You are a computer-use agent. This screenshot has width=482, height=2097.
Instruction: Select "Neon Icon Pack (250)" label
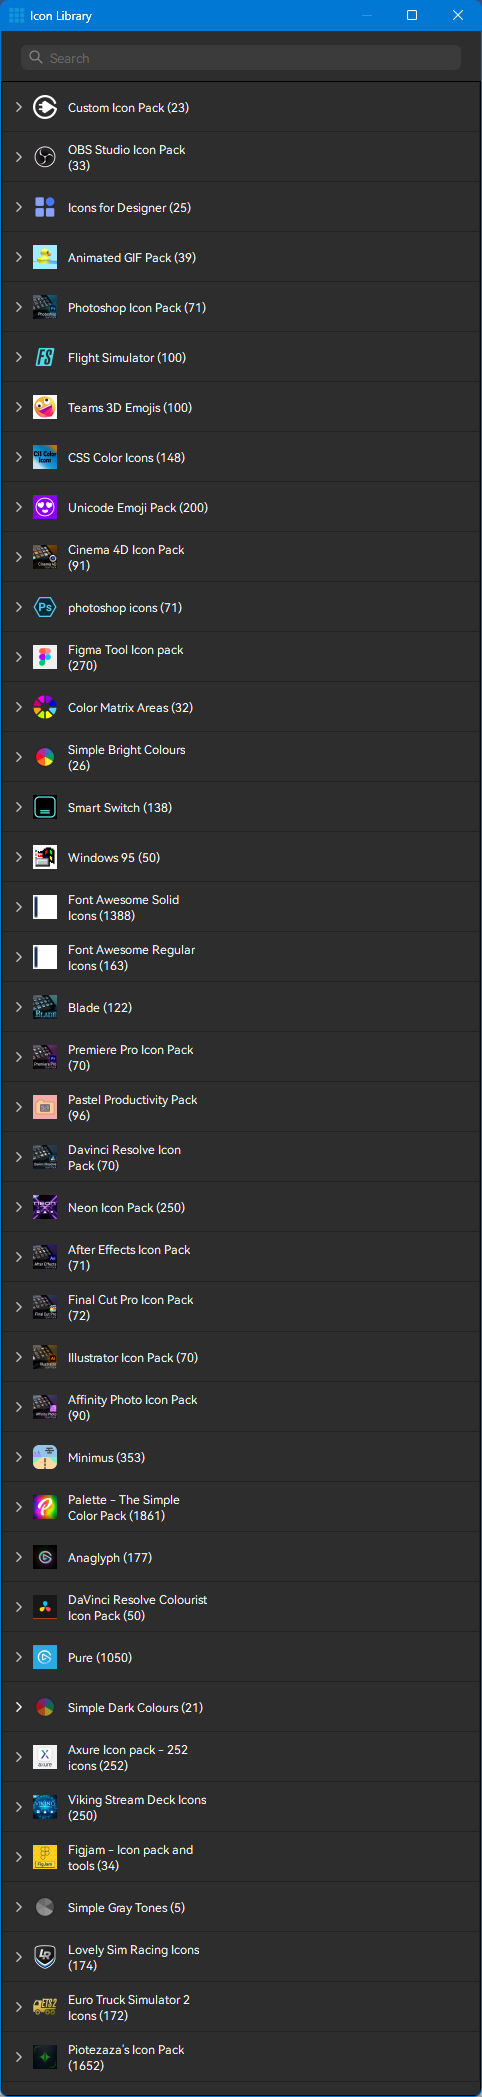click(x=126, y=1207)
